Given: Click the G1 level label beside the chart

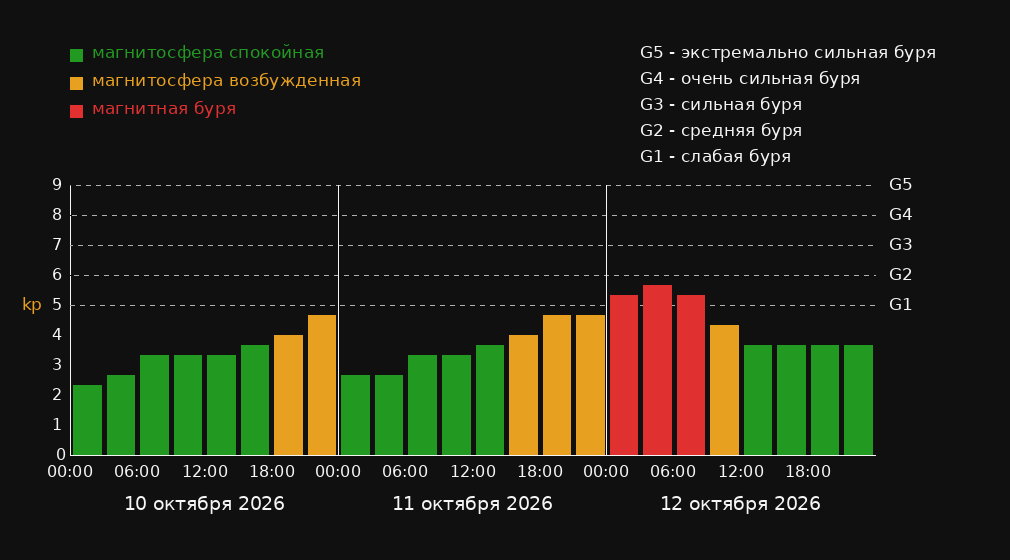Looking at the screenshot, I should (x=900, y=305).
